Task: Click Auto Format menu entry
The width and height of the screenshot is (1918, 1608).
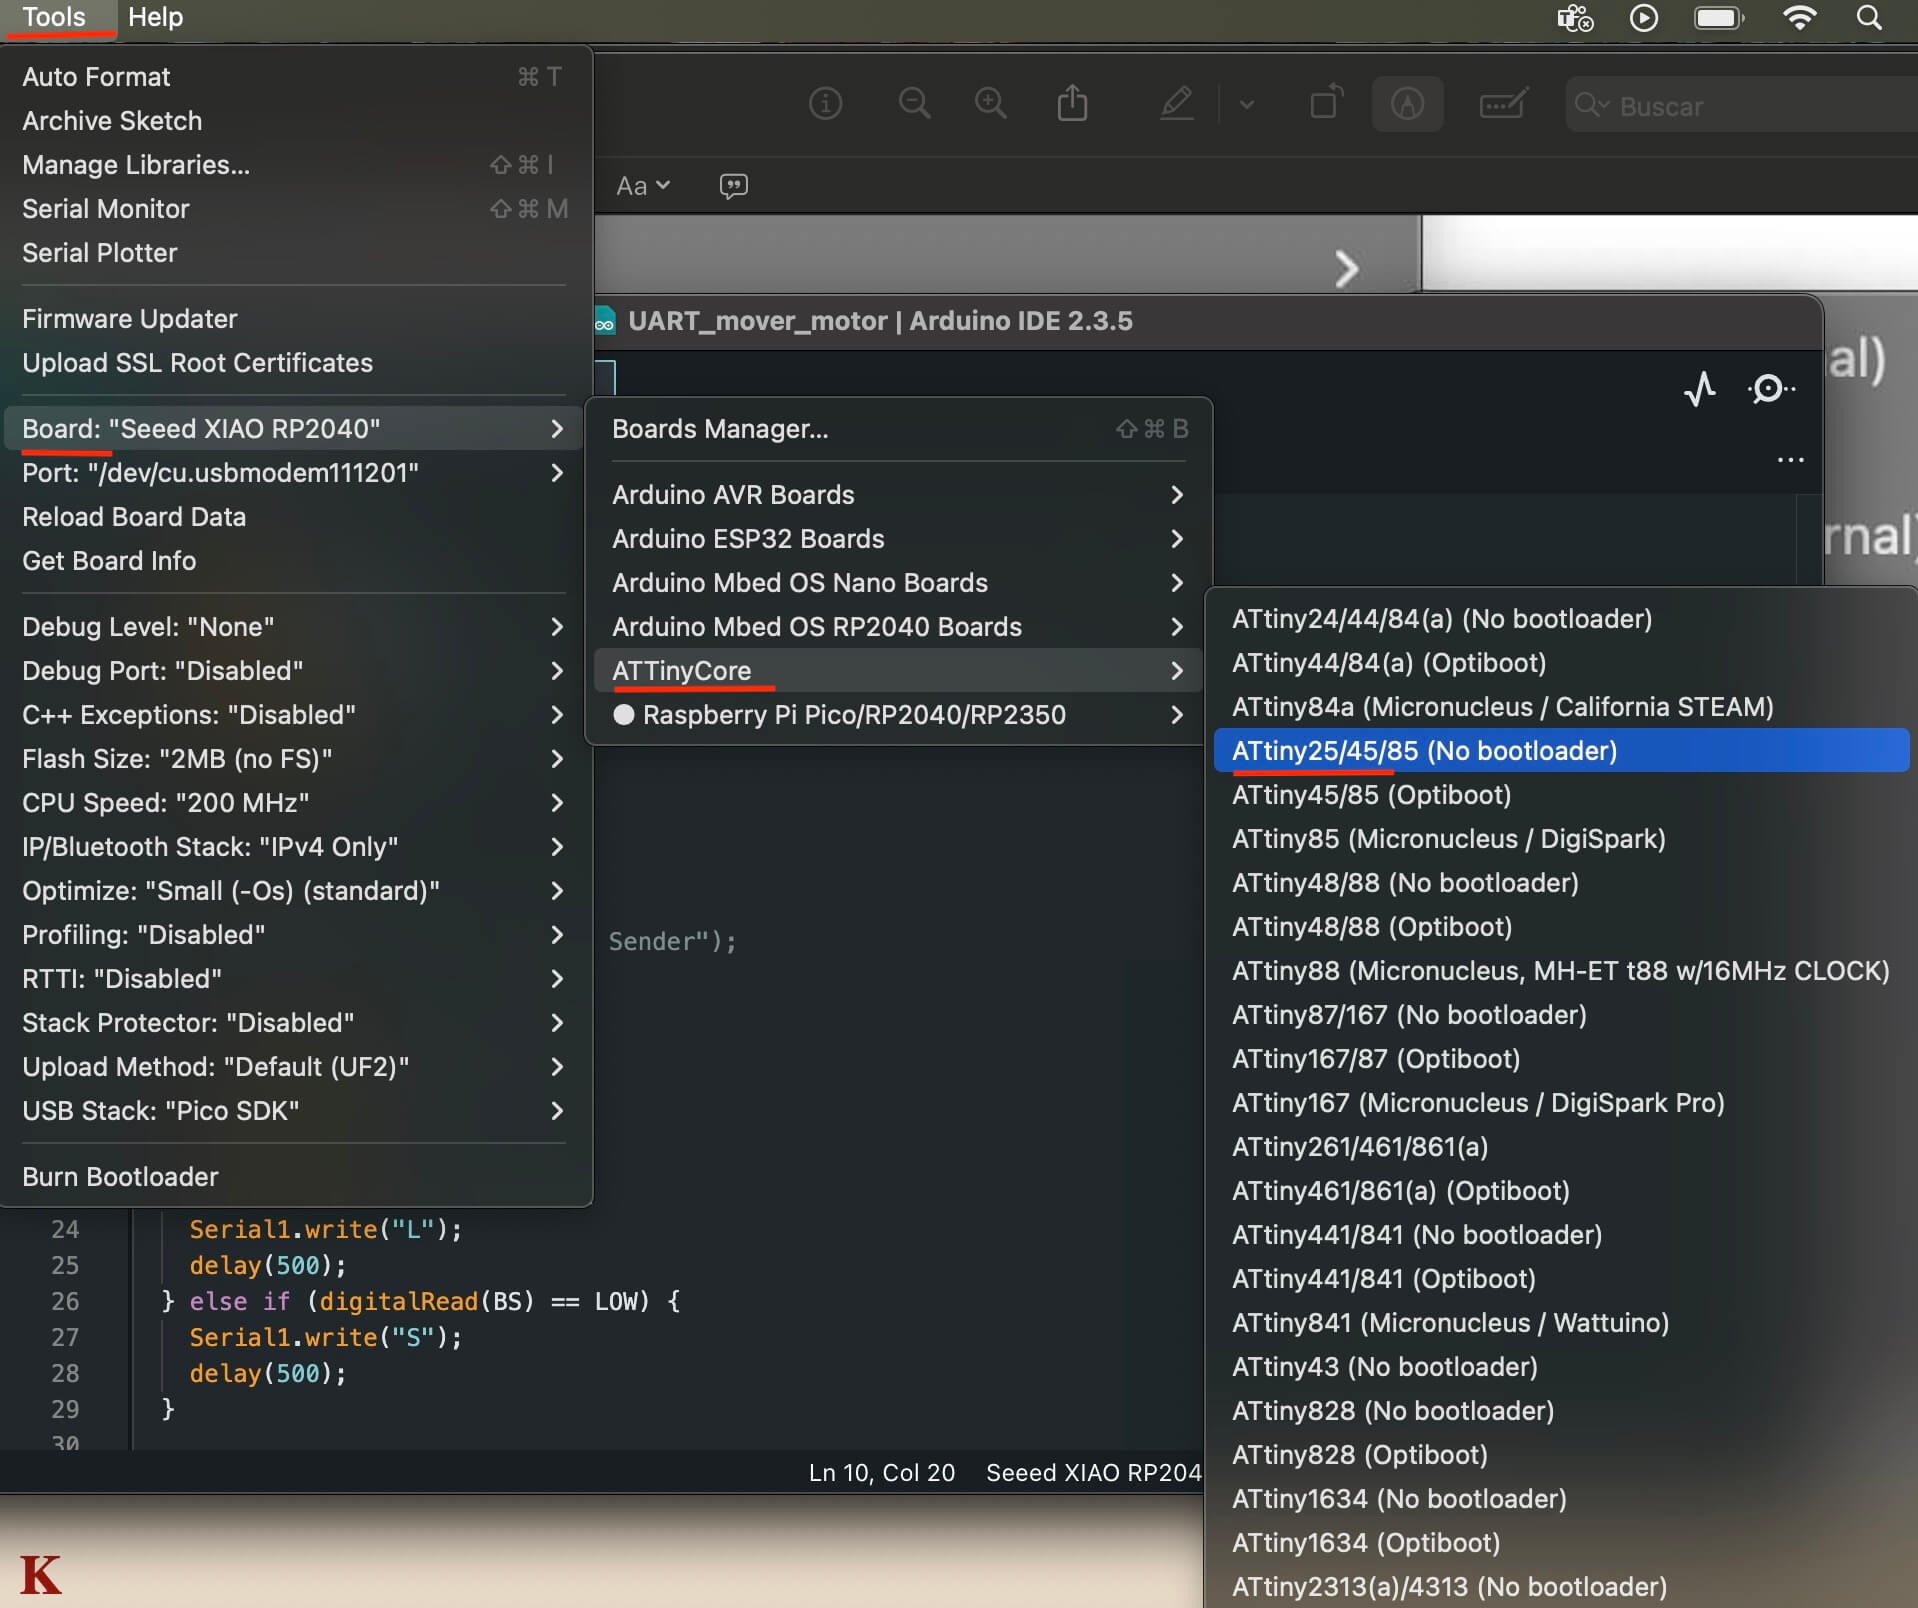Action: tap(296, 77)
